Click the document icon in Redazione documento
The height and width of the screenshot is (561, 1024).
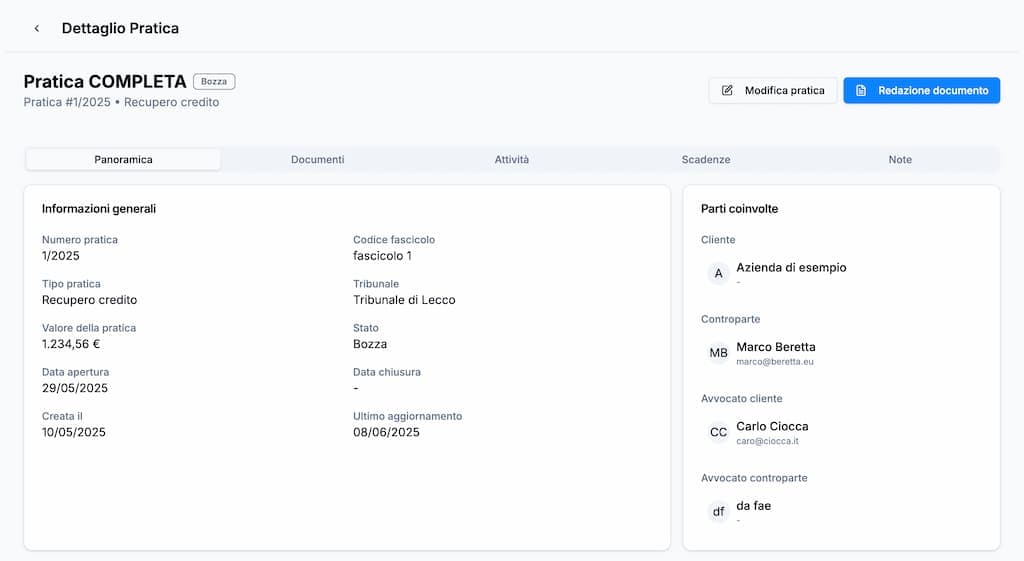pos(861,91)
